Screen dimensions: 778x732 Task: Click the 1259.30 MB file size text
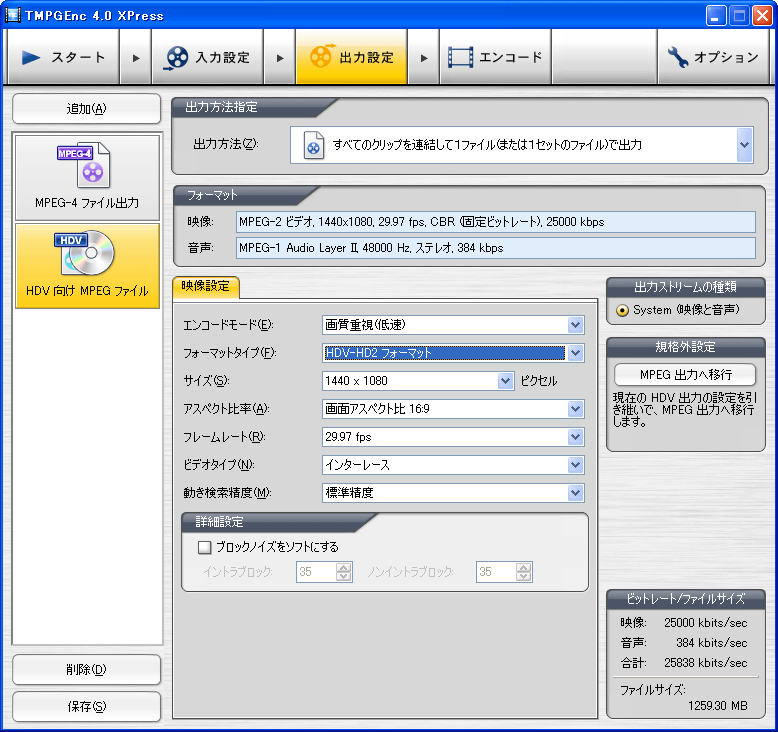pos(717,705)
